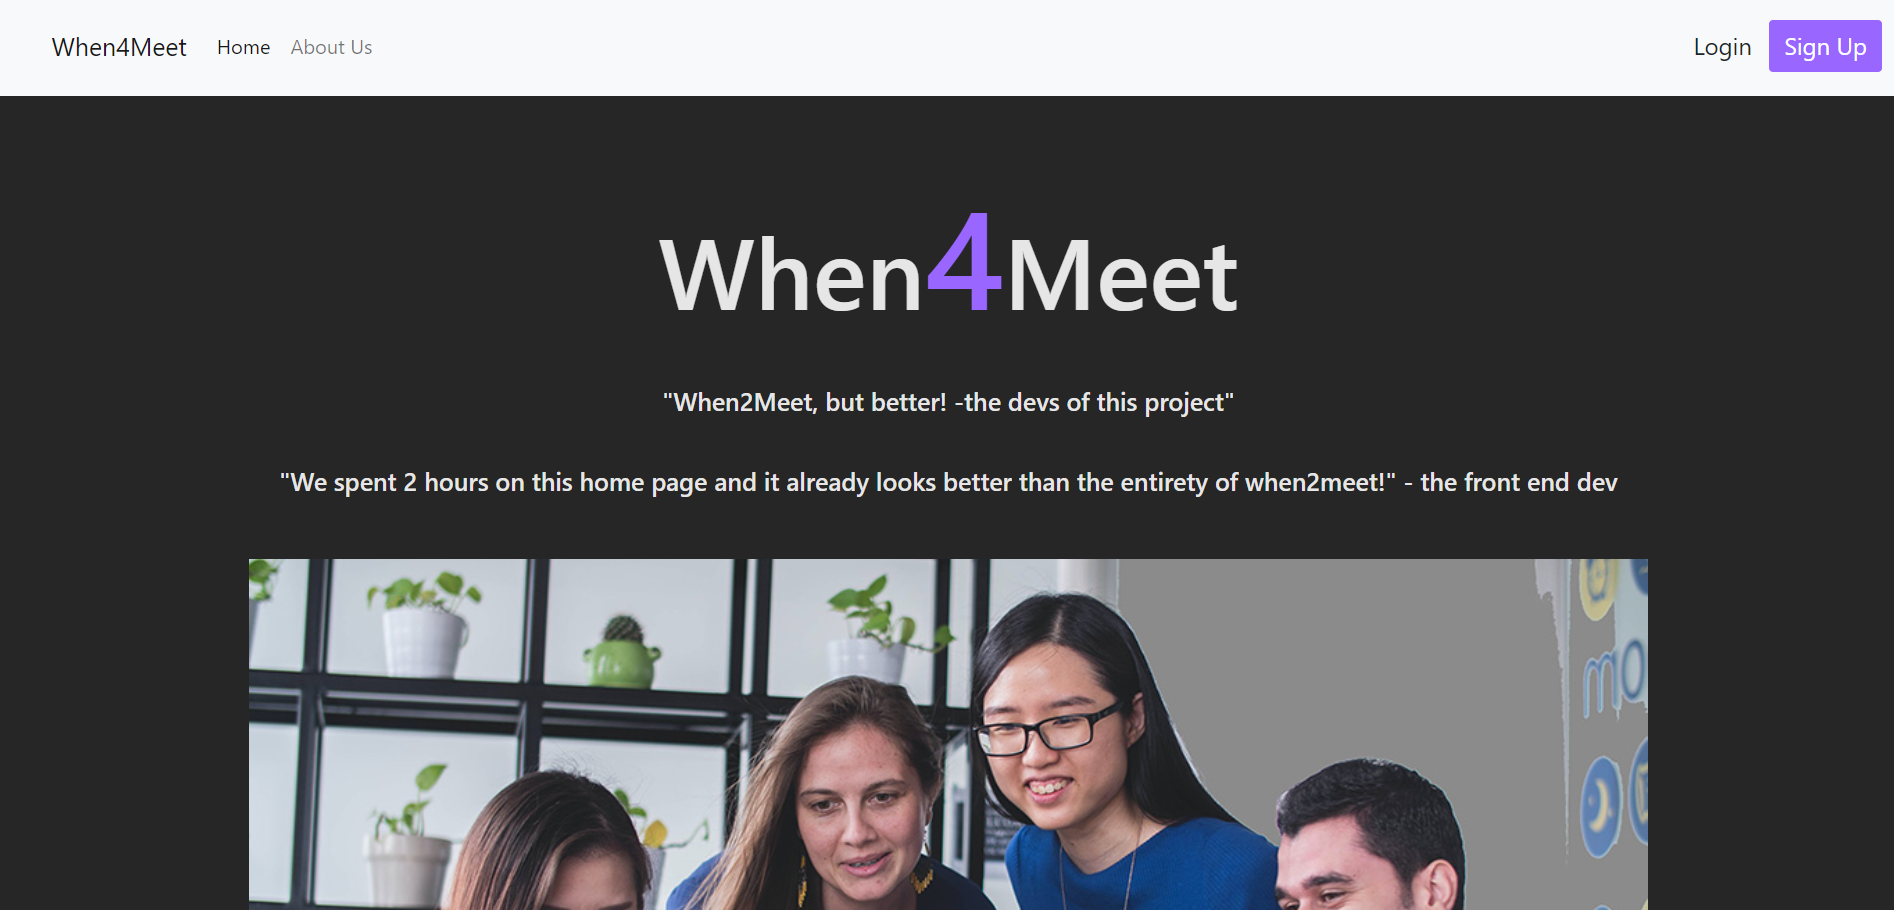Open the About Us page
This screenshot has width=1894, height=910.
331,47
